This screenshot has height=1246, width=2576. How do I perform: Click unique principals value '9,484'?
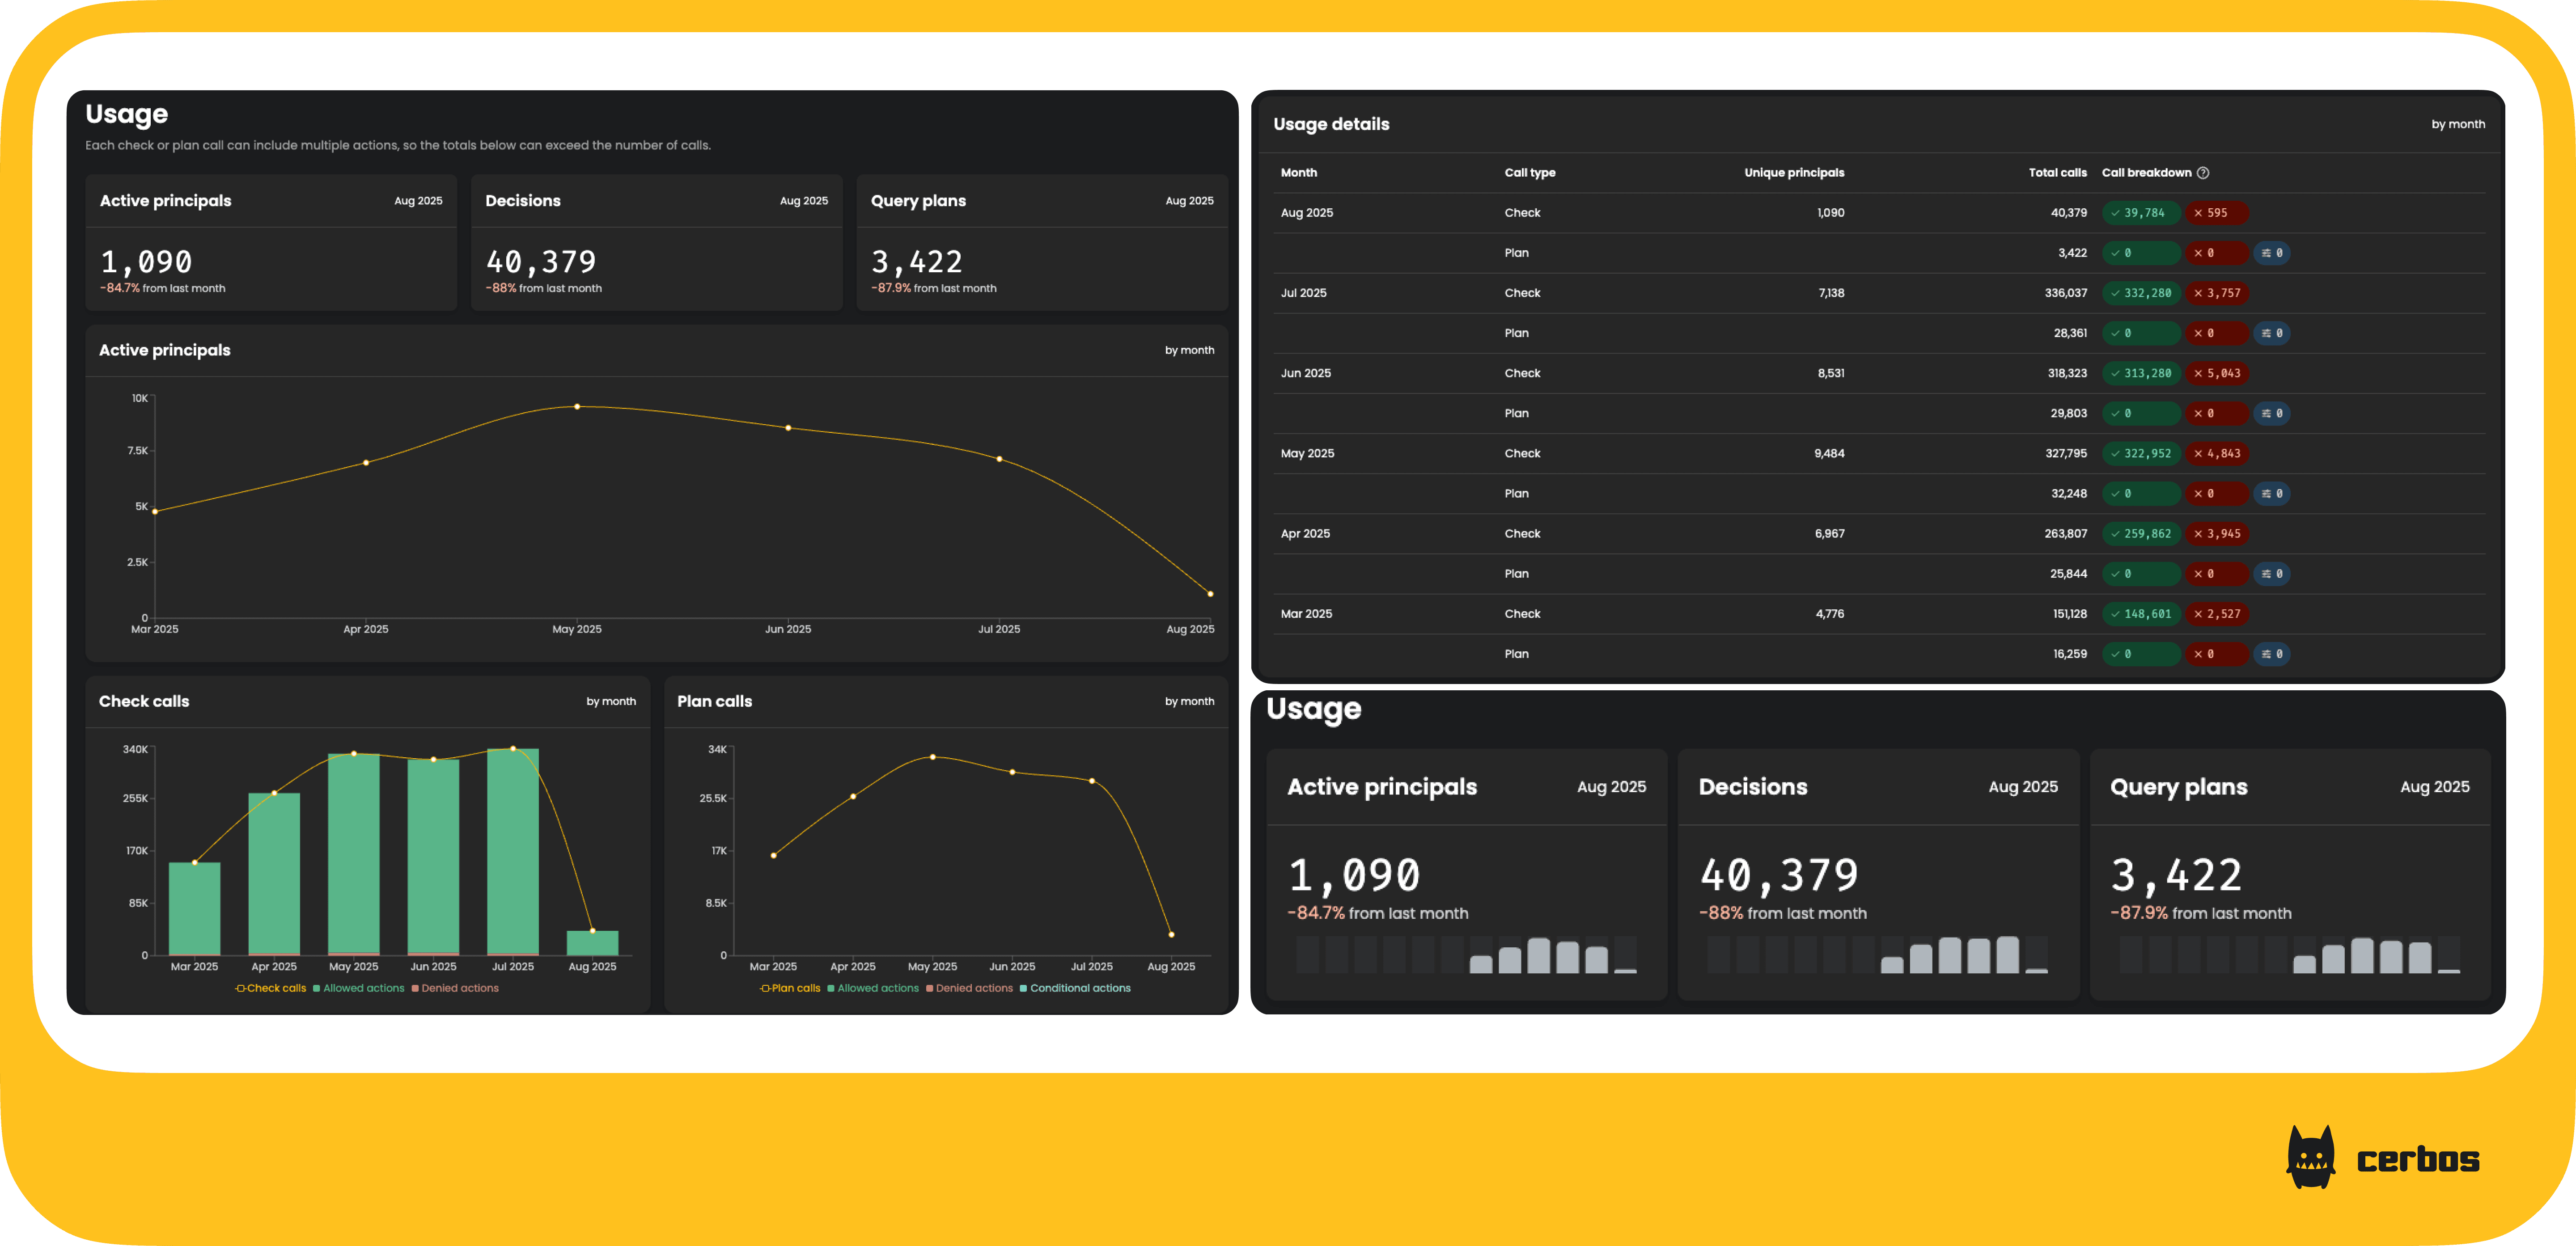[x=1829, y=453]
